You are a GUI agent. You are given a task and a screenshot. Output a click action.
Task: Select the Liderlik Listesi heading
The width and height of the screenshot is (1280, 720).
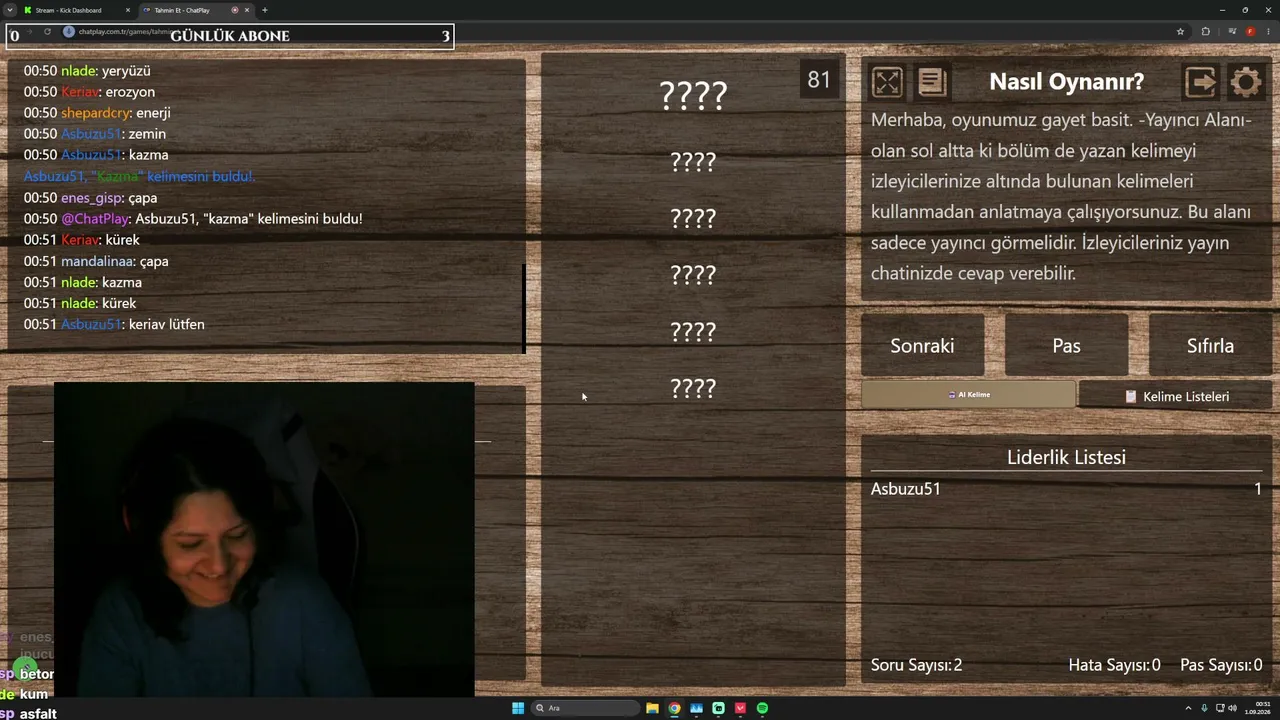click(1066, 458)
